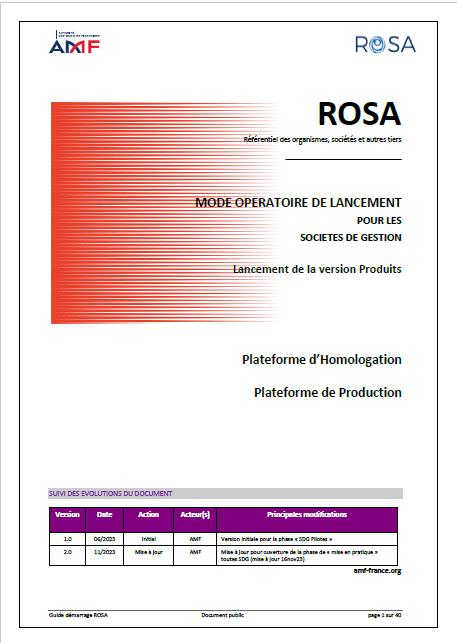Click footer text 'Document public'

coord(222,615)
